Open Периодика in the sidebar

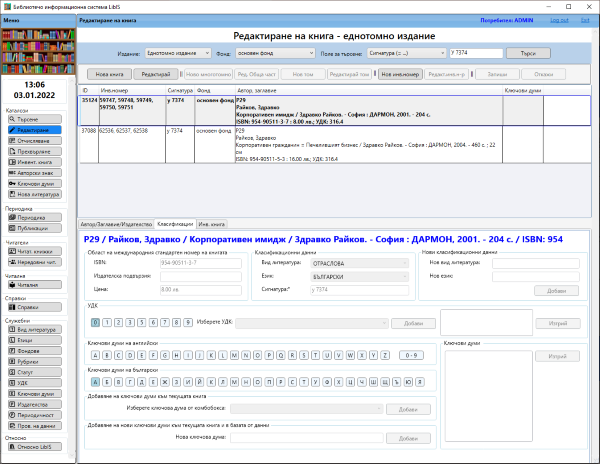(33, 217)
